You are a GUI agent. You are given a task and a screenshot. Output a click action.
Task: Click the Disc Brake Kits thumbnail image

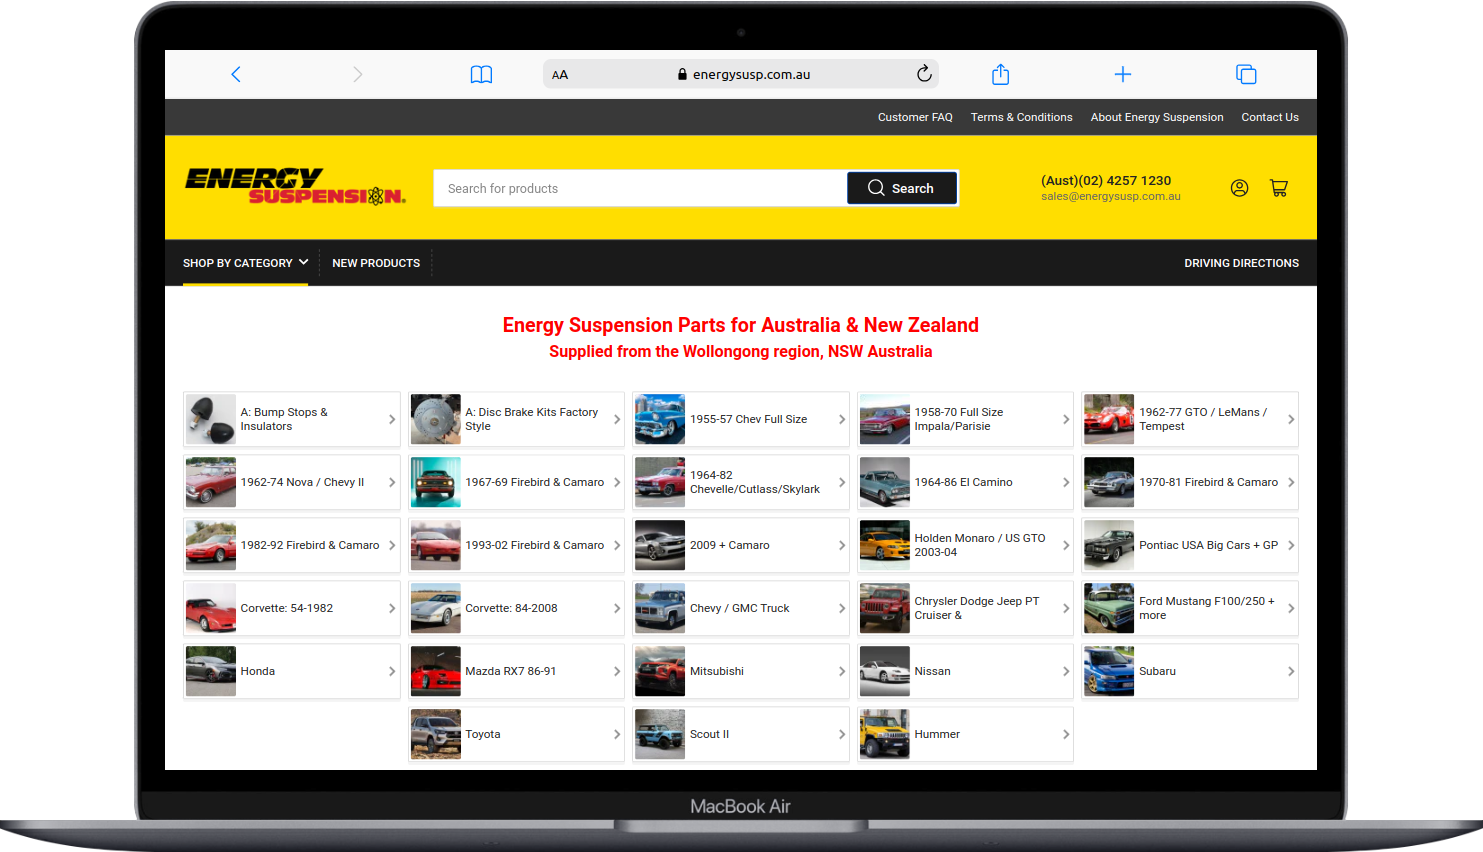click(436, 419)
